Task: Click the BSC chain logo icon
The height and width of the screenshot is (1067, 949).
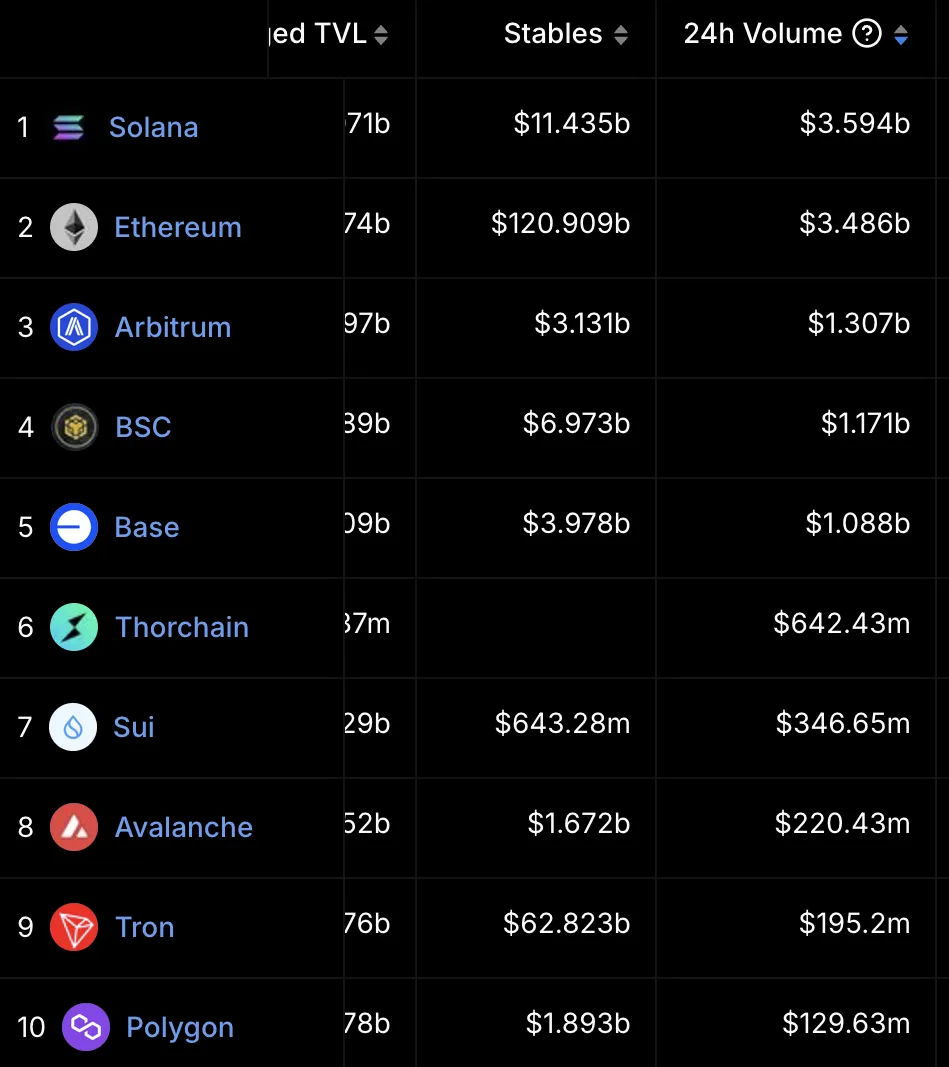Action: point(74,427)
